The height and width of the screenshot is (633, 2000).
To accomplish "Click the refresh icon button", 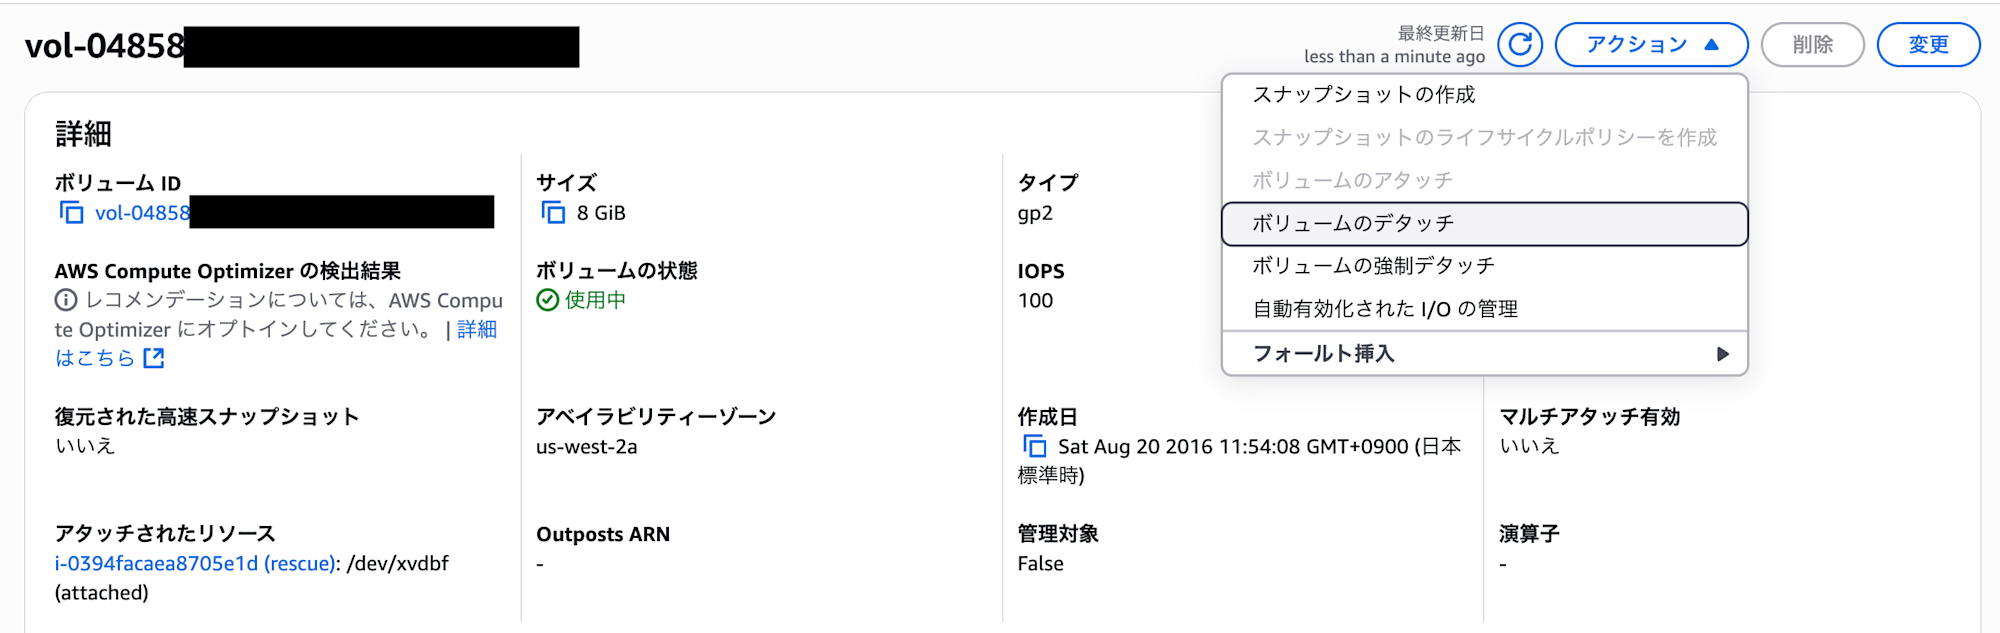I will (1519, 45).
